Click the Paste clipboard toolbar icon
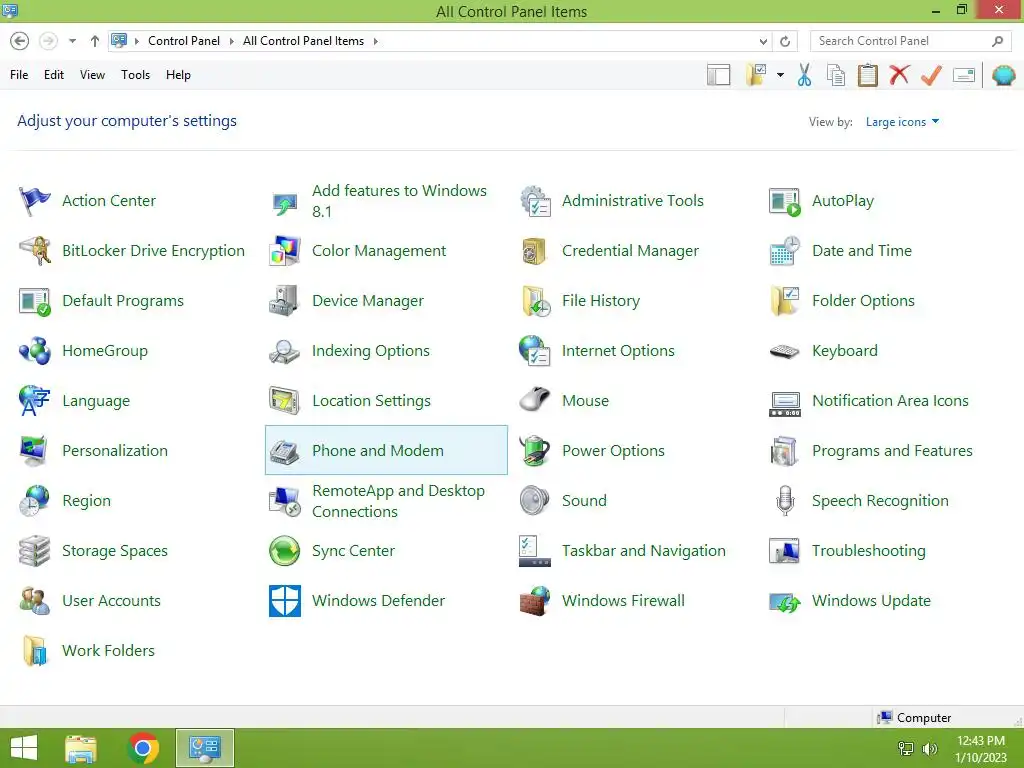The width and height of the screenshot is (1024, 768). tap(867, 75)
